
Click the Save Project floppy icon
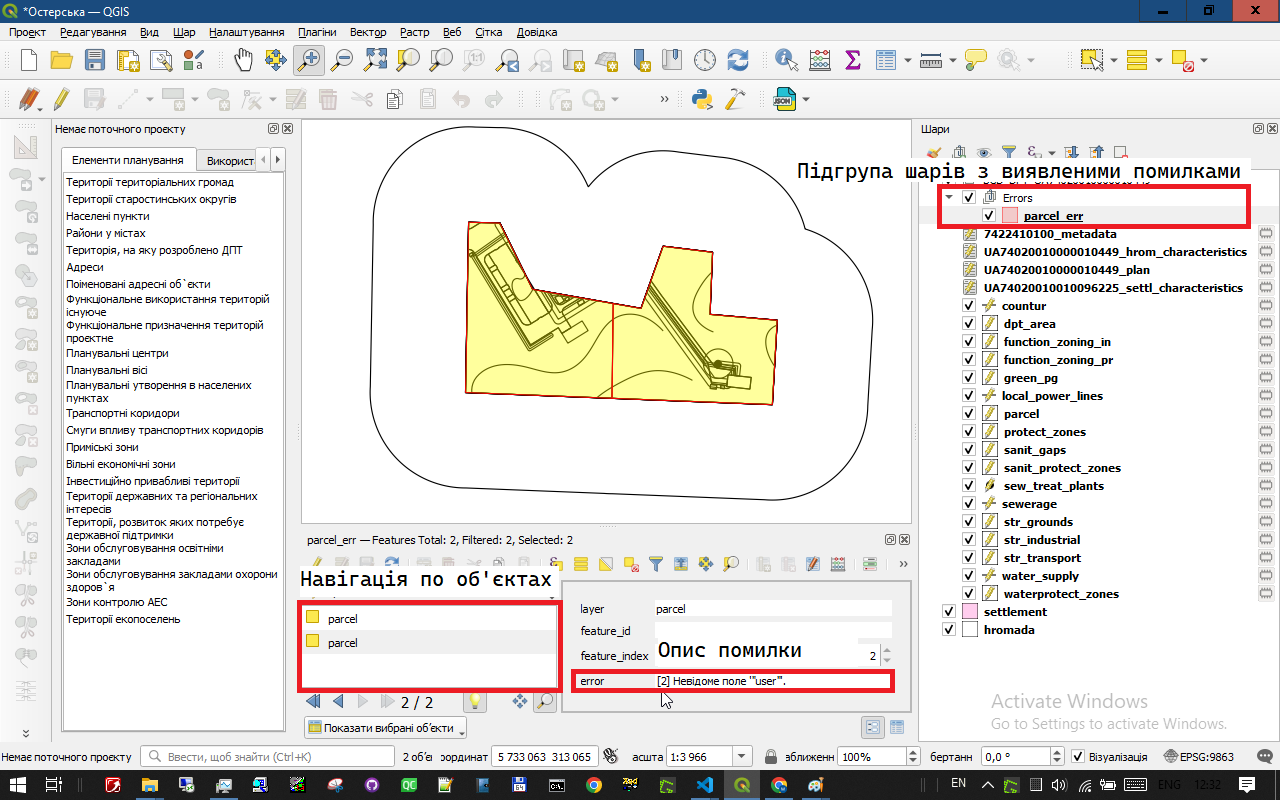[95, 60]
